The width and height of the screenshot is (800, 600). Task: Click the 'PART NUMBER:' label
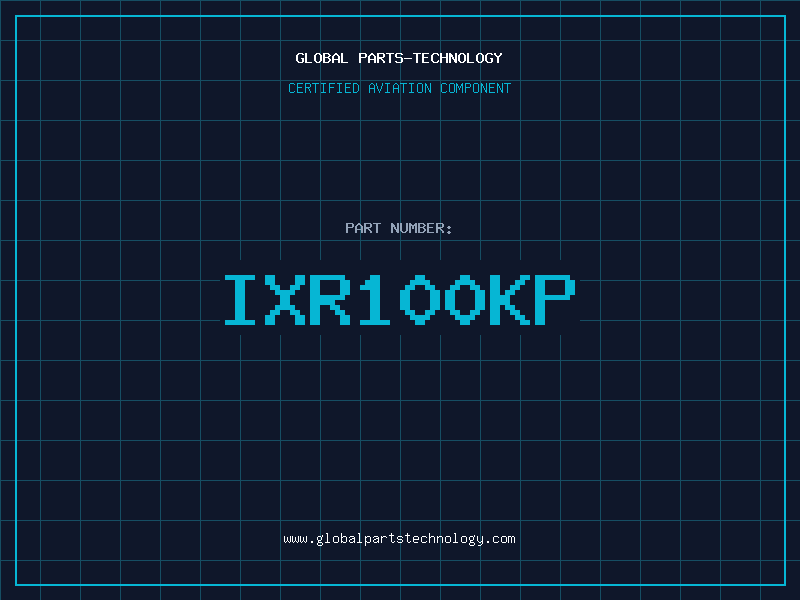[x=398, y=228]
